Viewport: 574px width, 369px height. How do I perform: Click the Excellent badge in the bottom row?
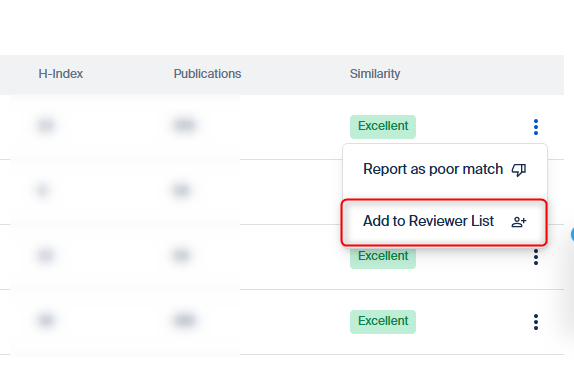coord(383,322)
